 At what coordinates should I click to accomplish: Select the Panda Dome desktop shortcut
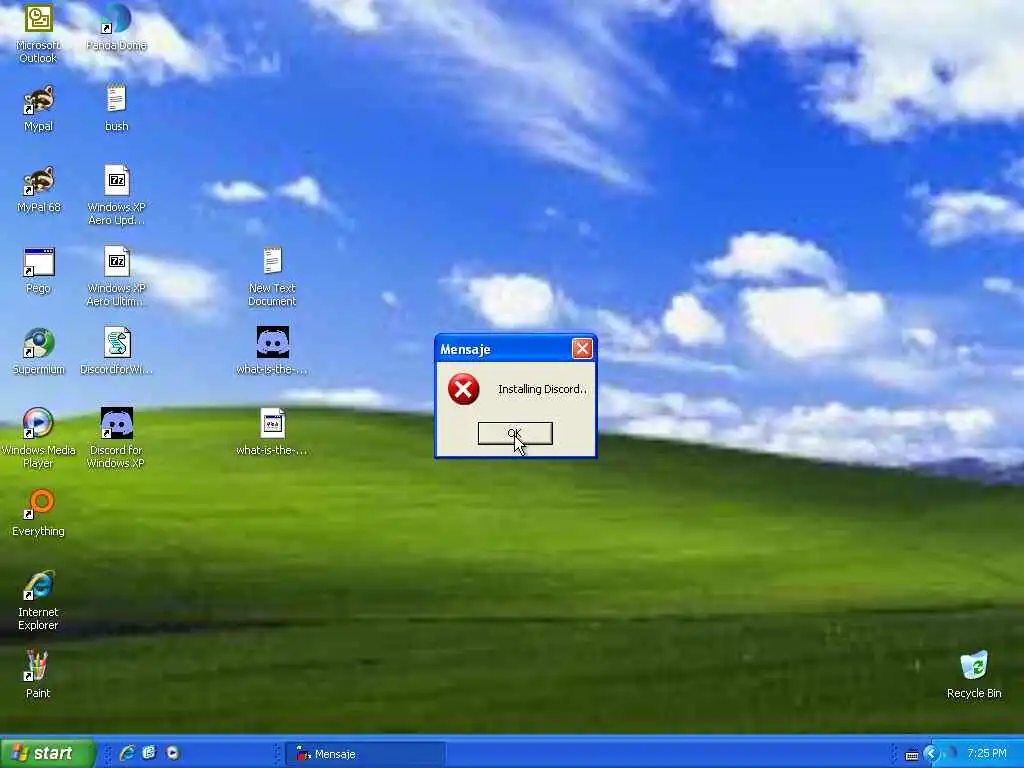point(116,27)
